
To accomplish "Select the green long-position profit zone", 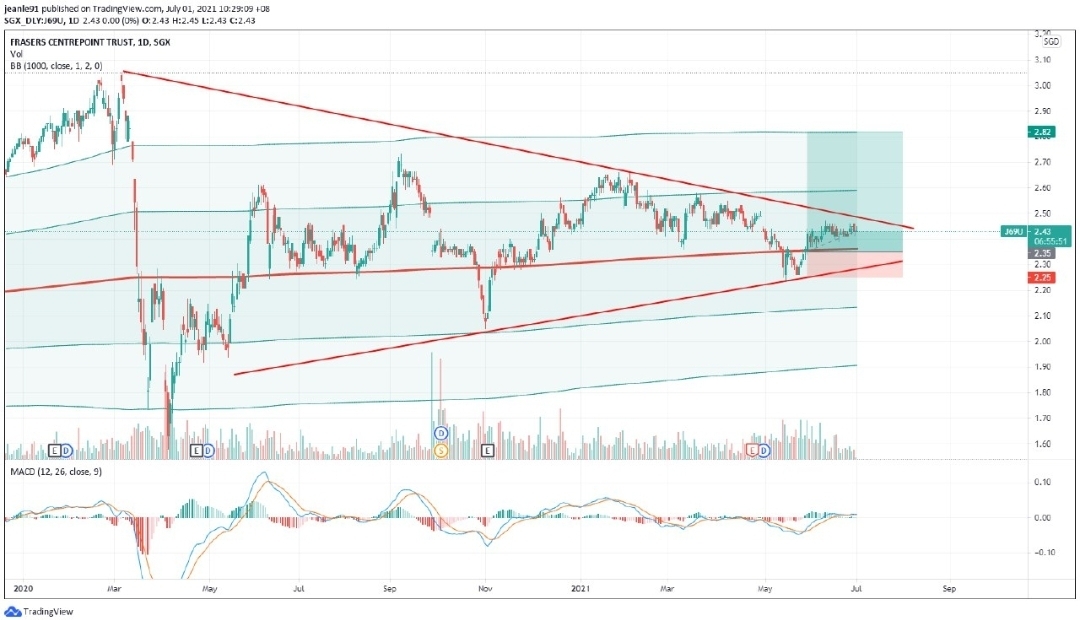I will [x=854, y=192].
